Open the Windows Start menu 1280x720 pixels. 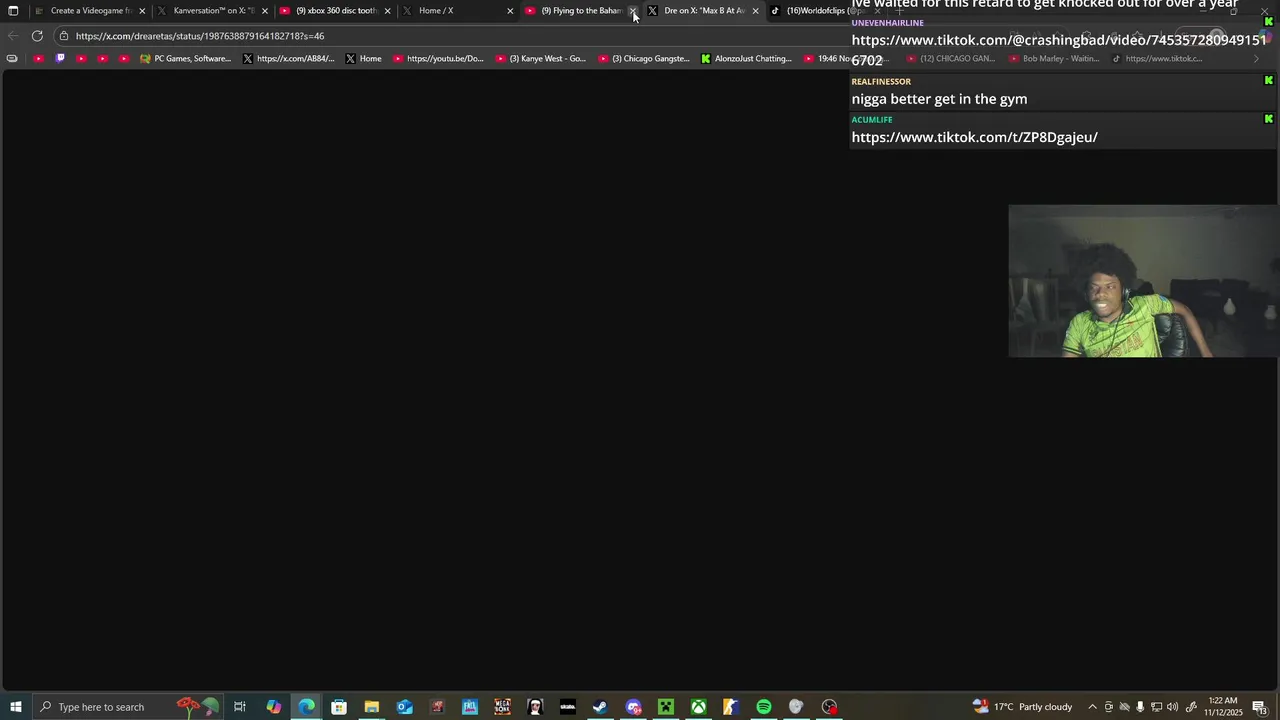15,707
